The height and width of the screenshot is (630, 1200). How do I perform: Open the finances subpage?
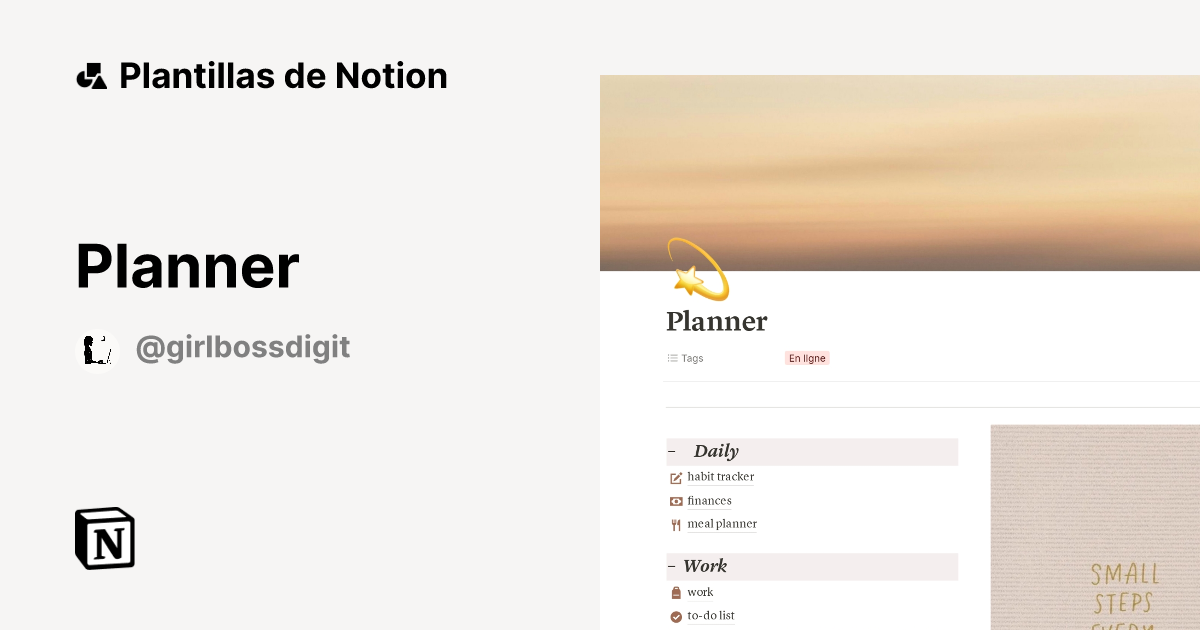[x=710, y=500]
